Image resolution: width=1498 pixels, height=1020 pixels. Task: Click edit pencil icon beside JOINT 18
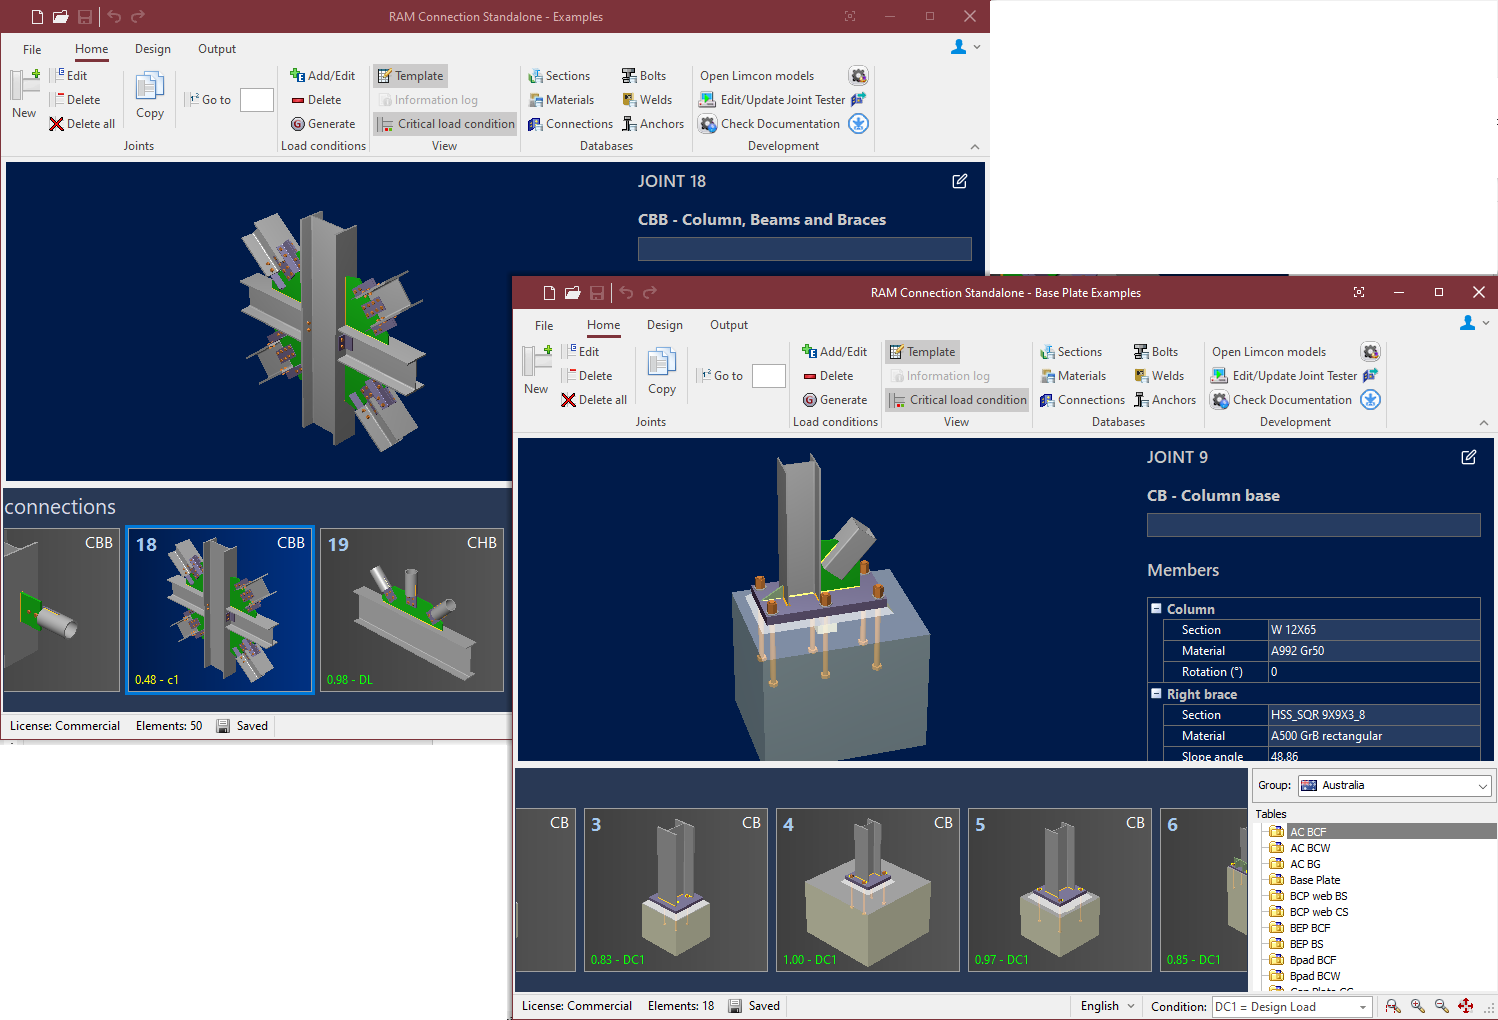(959, 181)
